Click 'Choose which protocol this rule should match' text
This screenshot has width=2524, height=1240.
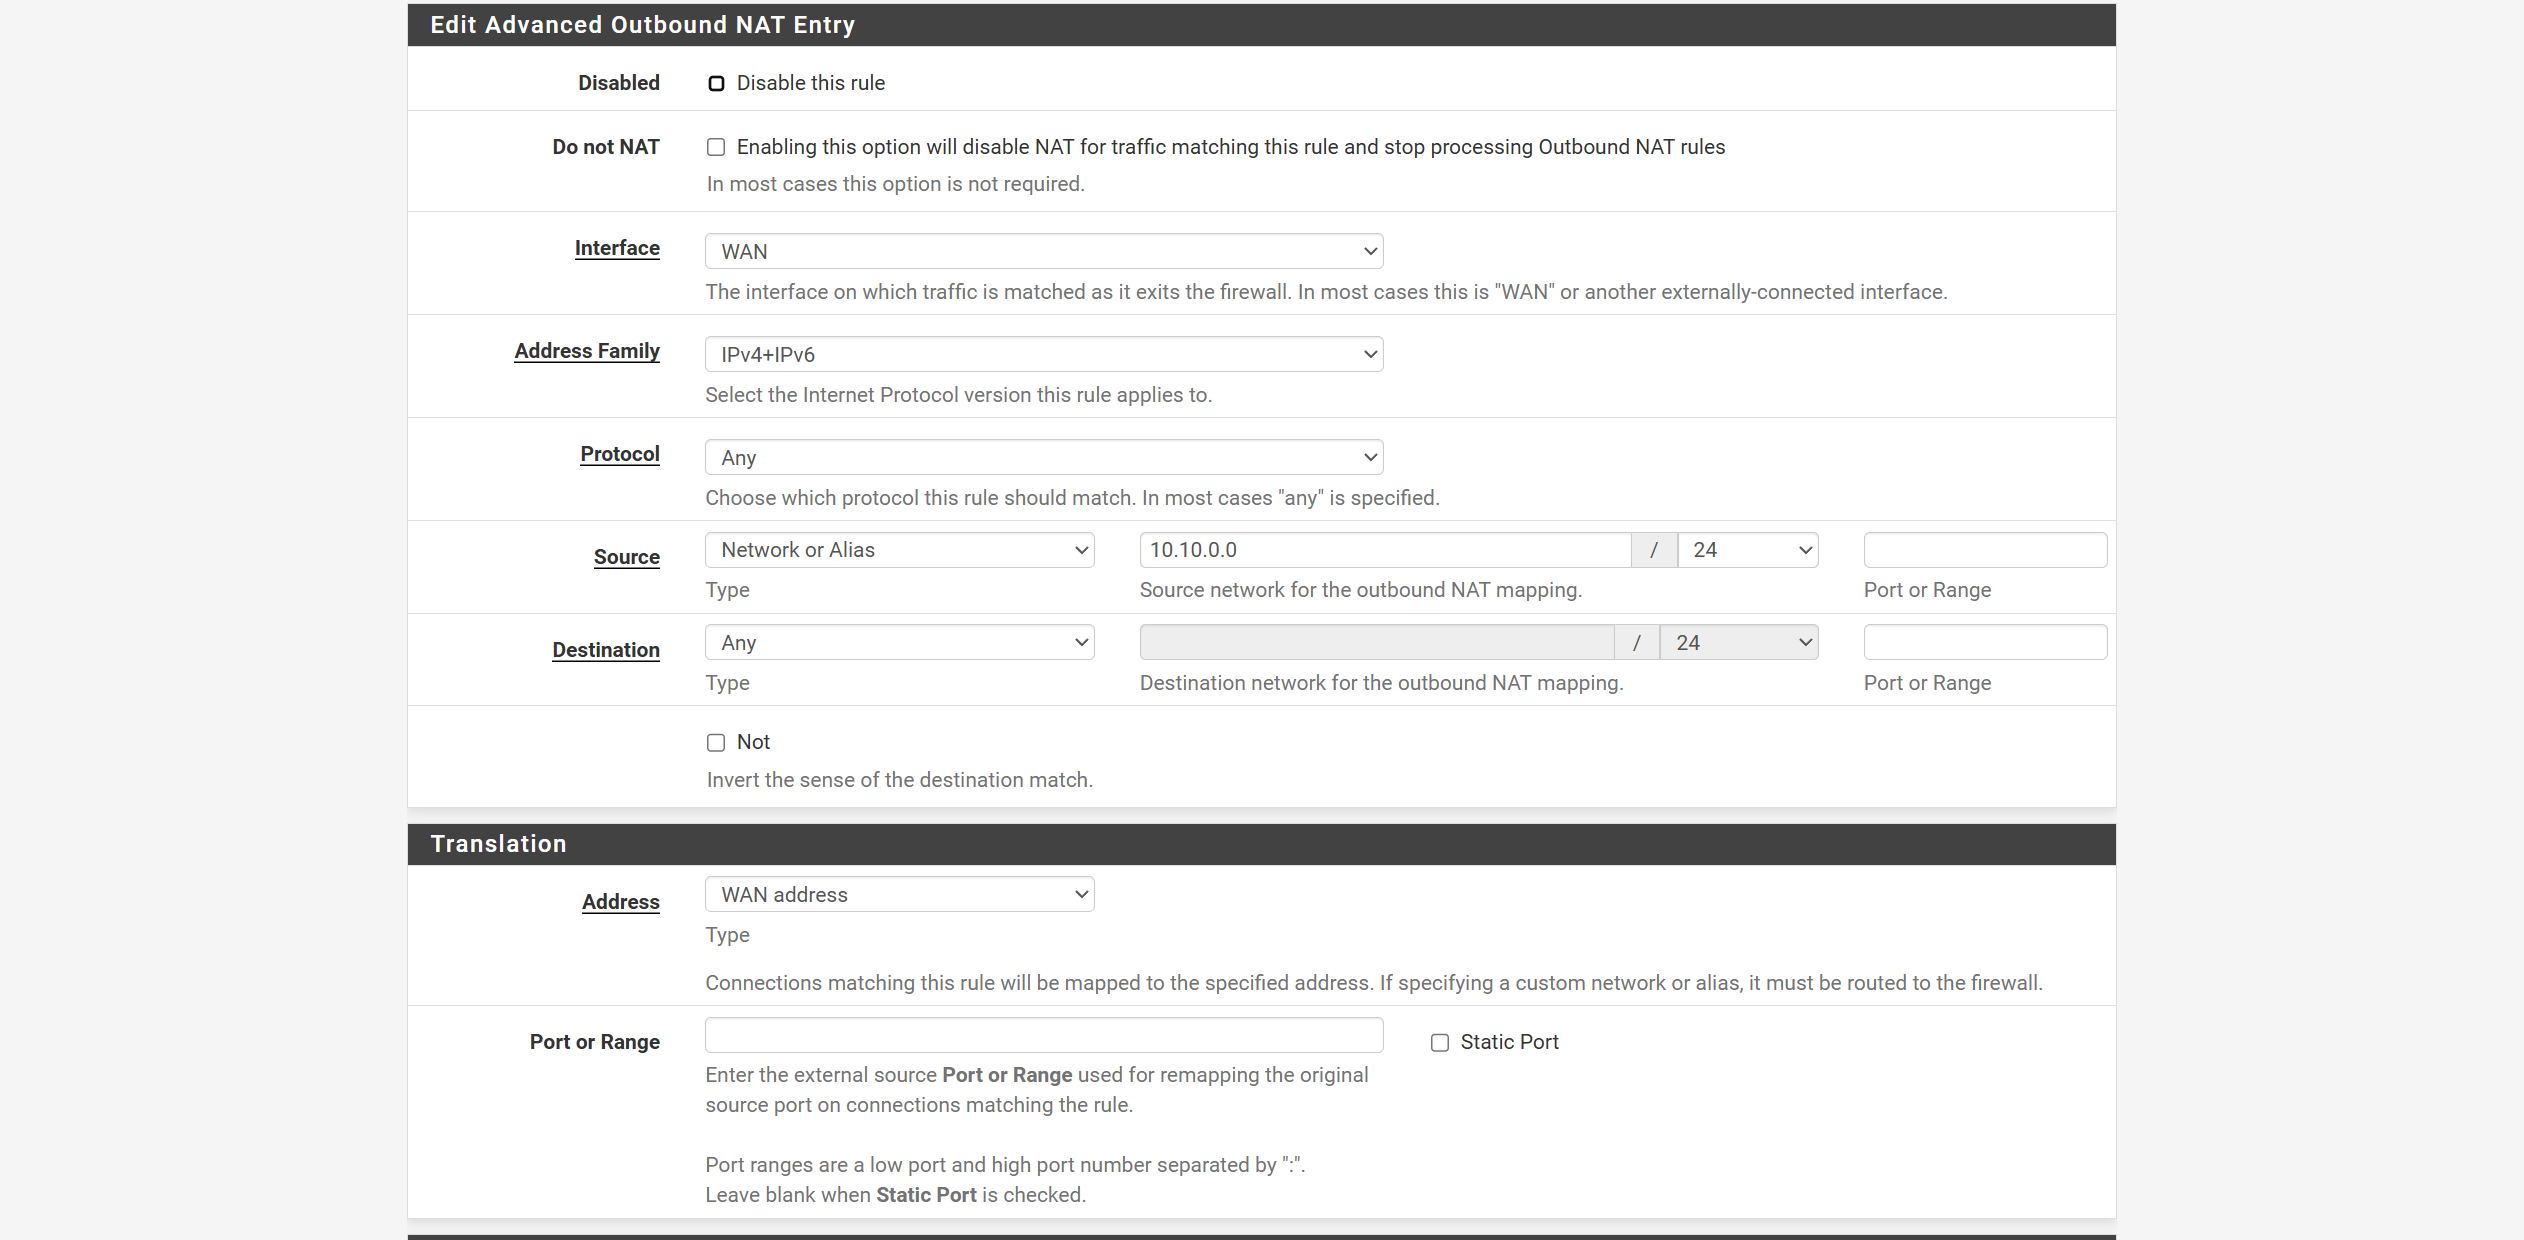tap(1073, 498)
